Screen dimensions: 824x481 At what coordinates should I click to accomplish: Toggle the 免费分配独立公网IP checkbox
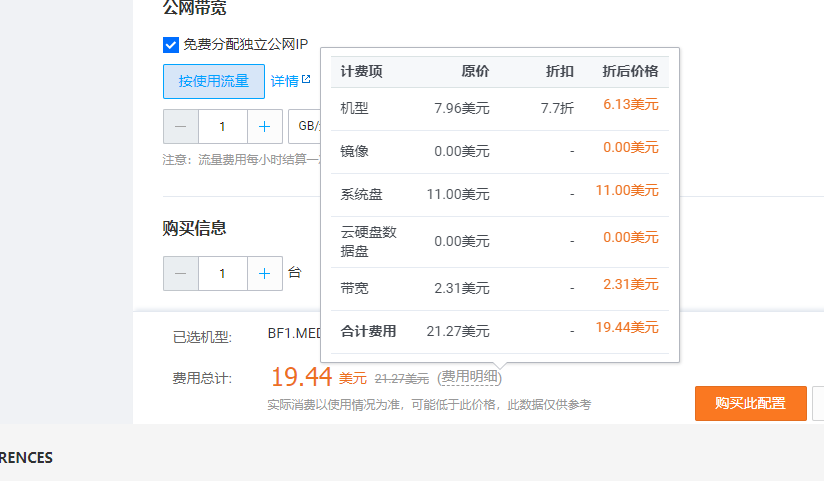[x=171, y=44]
